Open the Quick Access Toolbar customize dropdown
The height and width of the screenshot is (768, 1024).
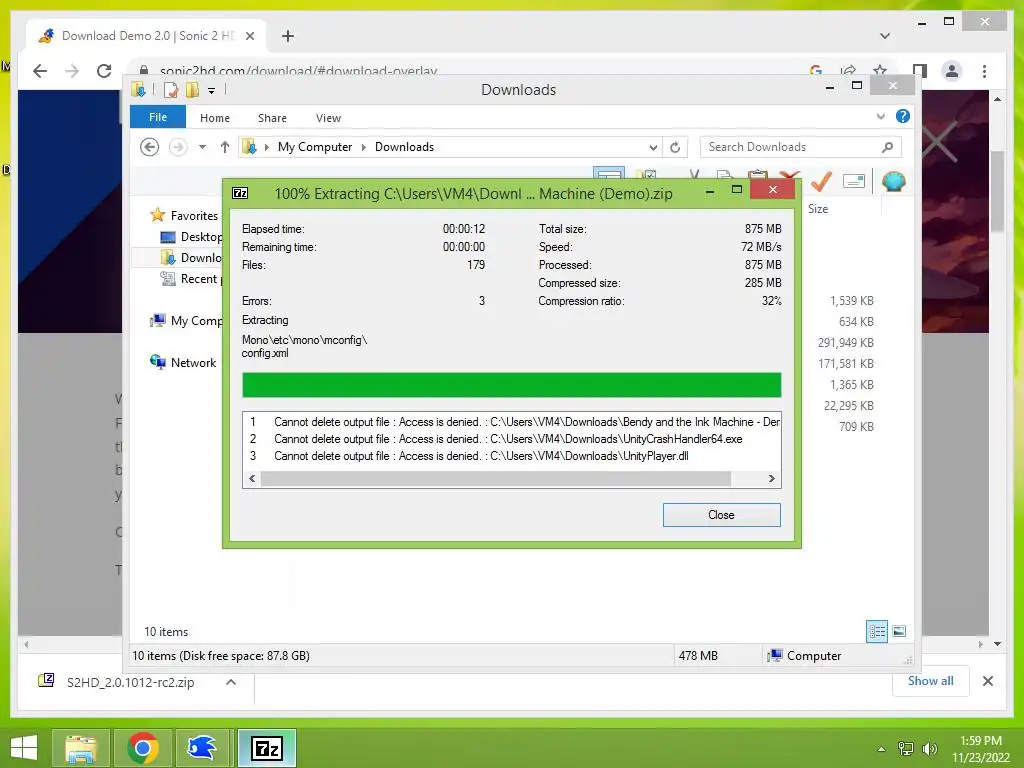tap(212, 91)
